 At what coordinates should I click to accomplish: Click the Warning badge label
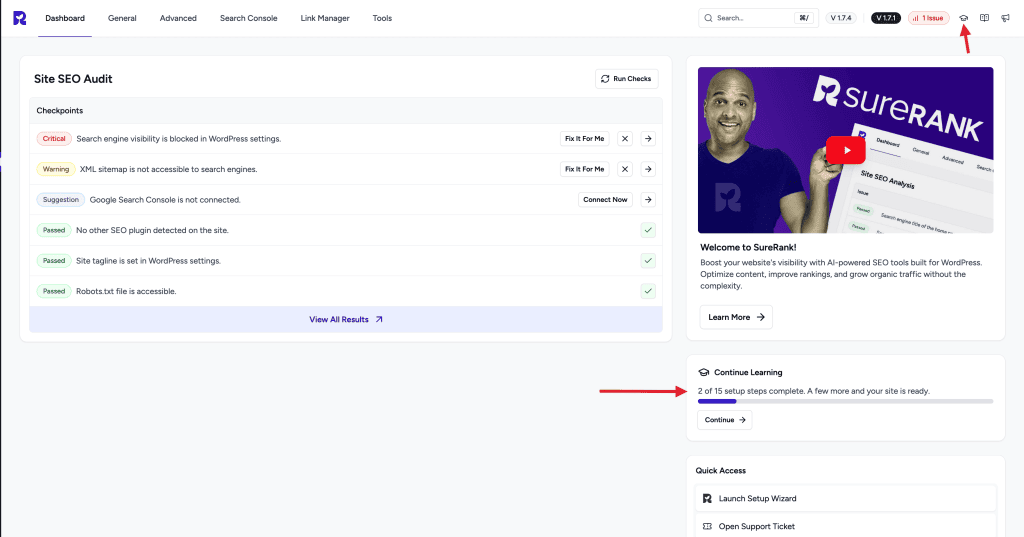(56, 169)
